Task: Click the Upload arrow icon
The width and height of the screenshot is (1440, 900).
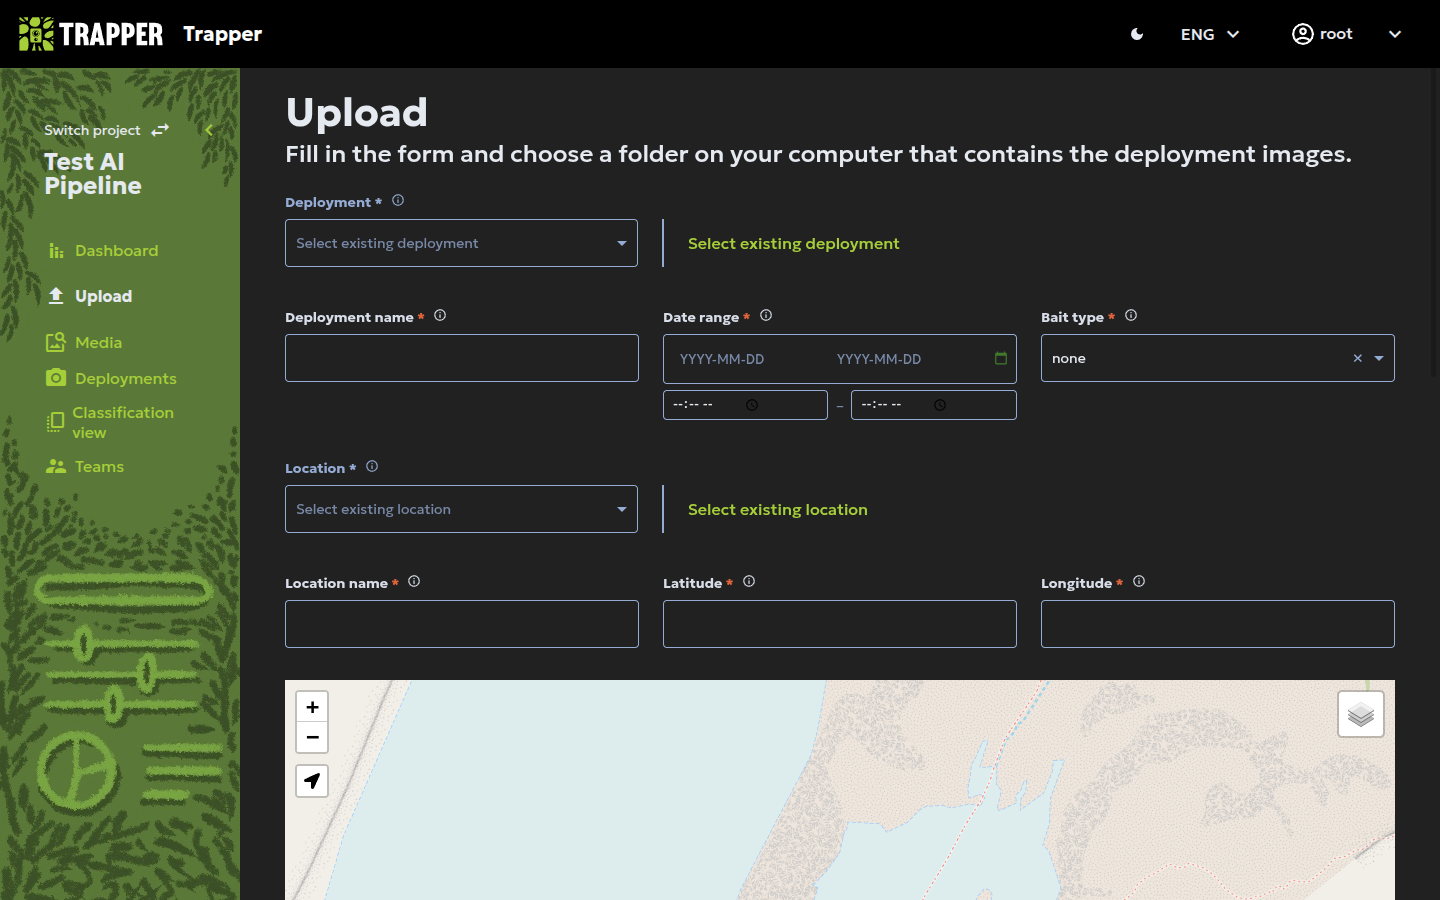Action: point(56,296)
